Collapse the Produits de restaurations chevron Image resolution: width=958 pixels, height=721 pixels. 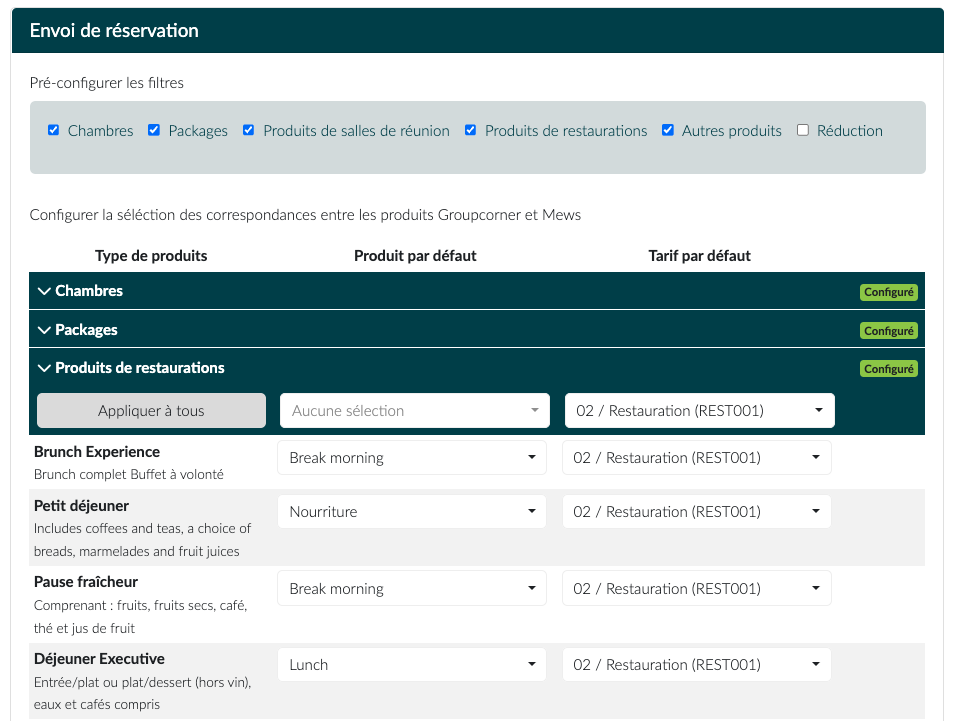coord(44,368)
